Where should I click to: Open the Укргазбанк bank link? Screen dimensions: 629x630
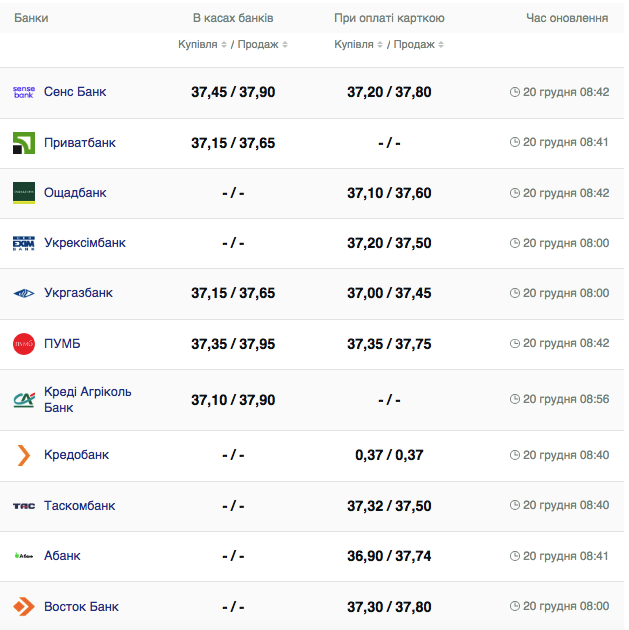(78, 293)
